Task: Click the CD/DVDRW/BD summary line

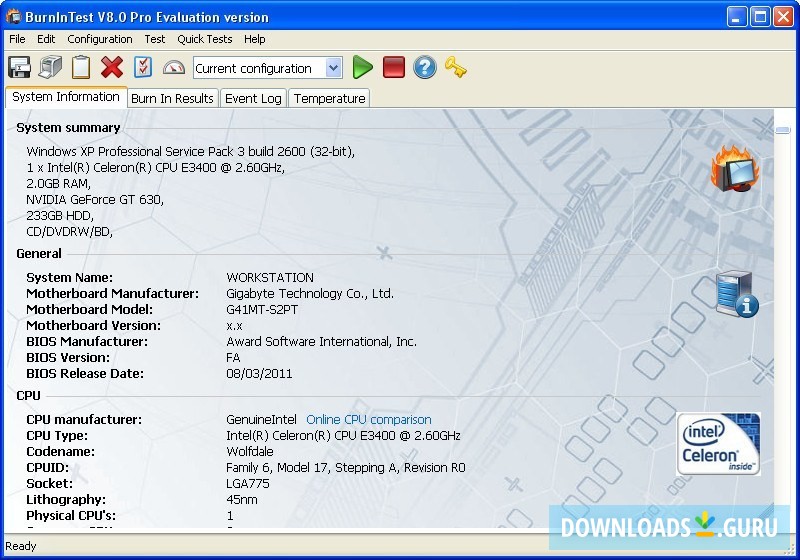Action: coord(69,232)
